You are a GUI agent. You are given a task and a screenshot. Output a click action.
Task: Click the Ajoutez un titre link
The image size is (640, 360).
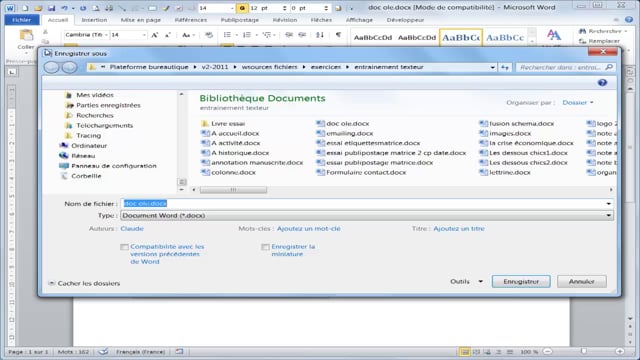[x=459, y=229]
